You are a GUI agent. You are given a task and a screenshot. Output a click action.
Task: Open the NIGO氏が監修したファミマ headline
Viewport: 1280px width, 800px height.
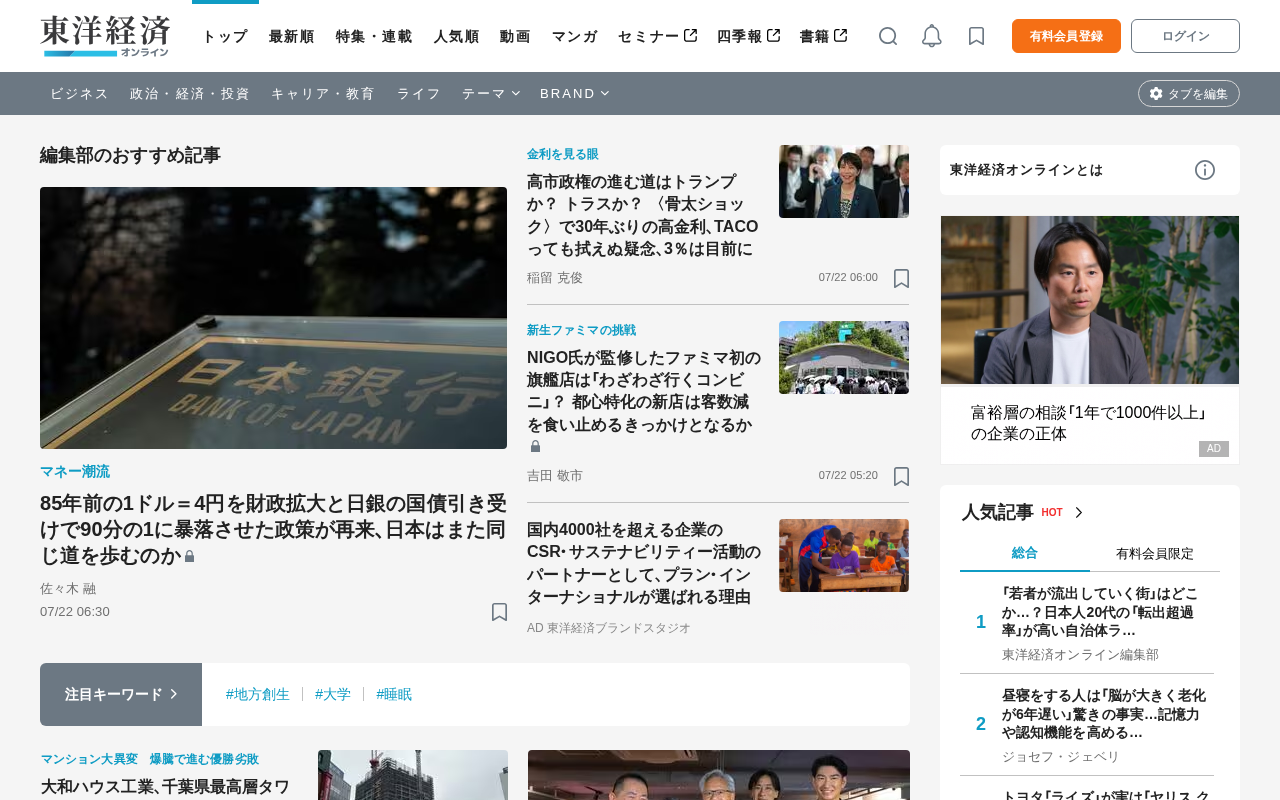(x=644, y=391)
